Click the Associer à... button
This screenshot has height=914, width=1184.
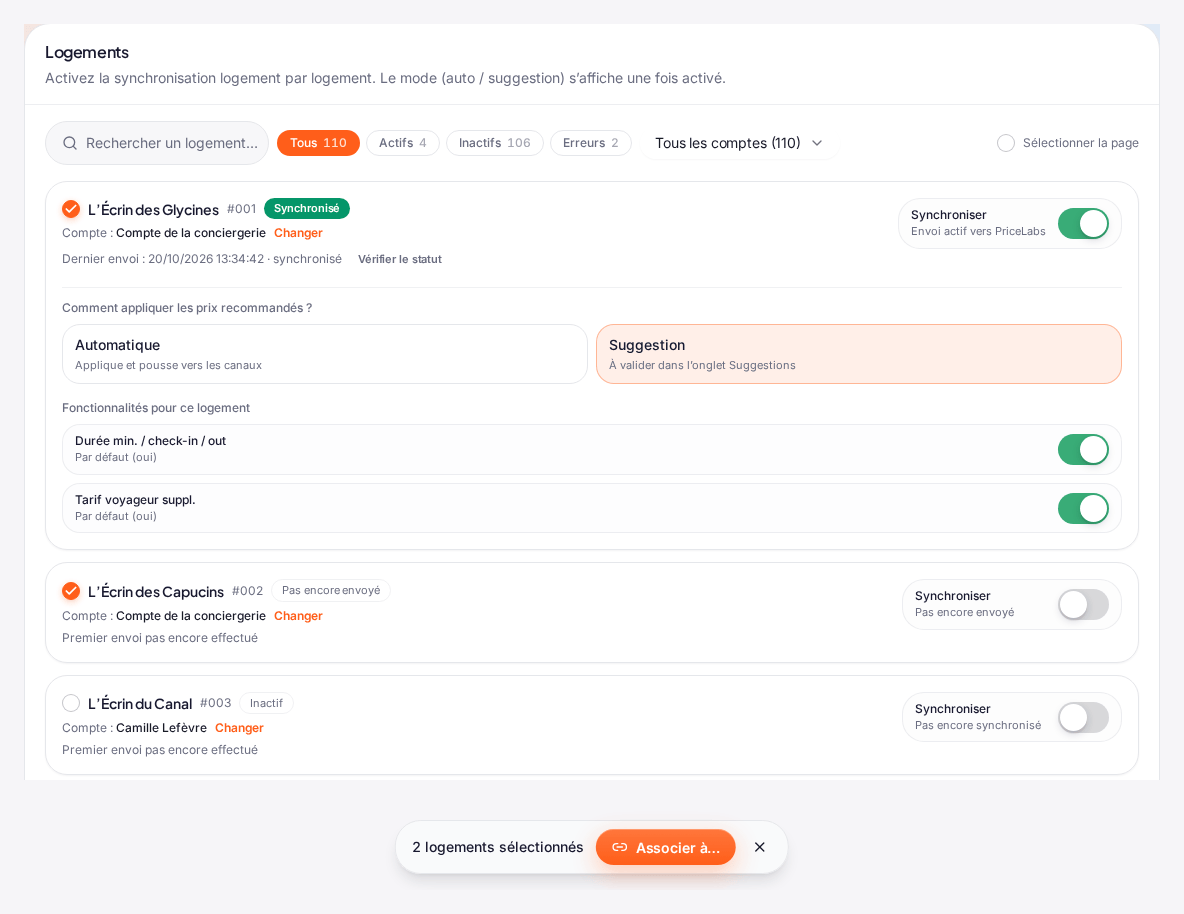coord(665,848)
